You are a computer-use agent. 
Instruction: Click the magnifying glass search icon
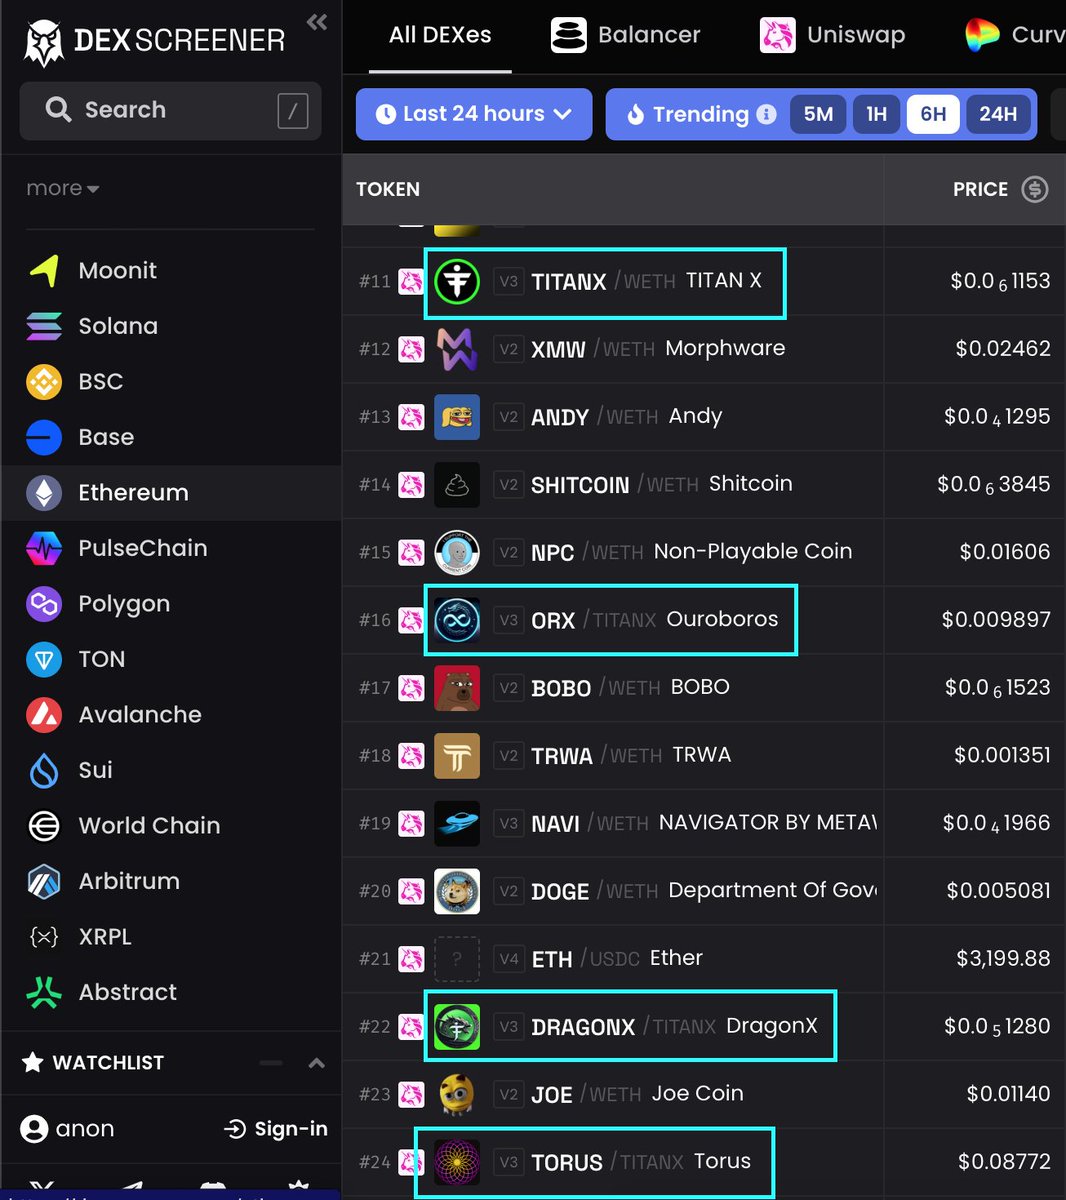(x=58, y=109)
